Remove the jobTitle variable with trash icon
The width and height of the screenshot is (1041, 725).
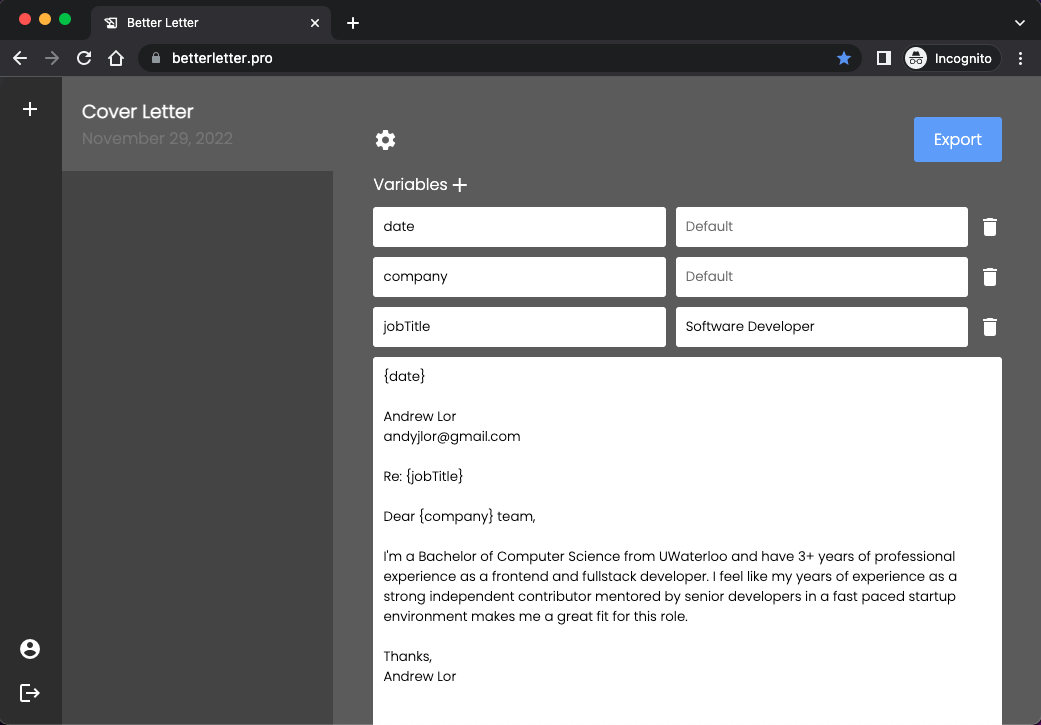(989, 327)
